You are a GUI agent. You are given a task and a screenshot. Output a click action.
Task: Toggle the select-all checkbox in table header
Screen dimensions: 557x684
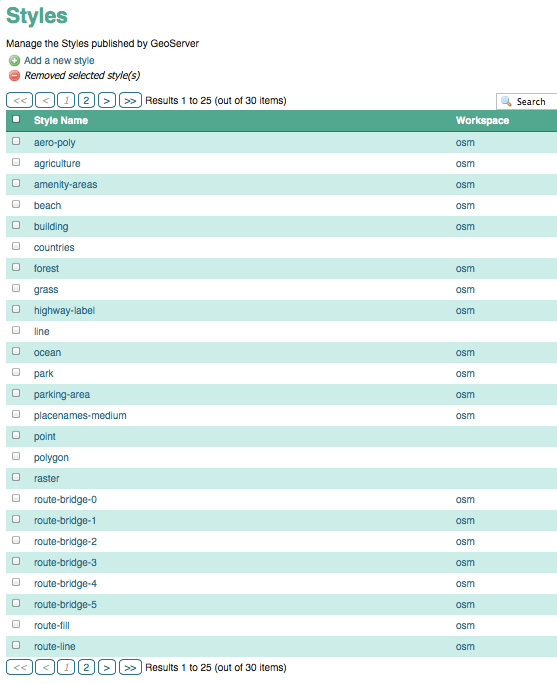click(x=16, y=119)
